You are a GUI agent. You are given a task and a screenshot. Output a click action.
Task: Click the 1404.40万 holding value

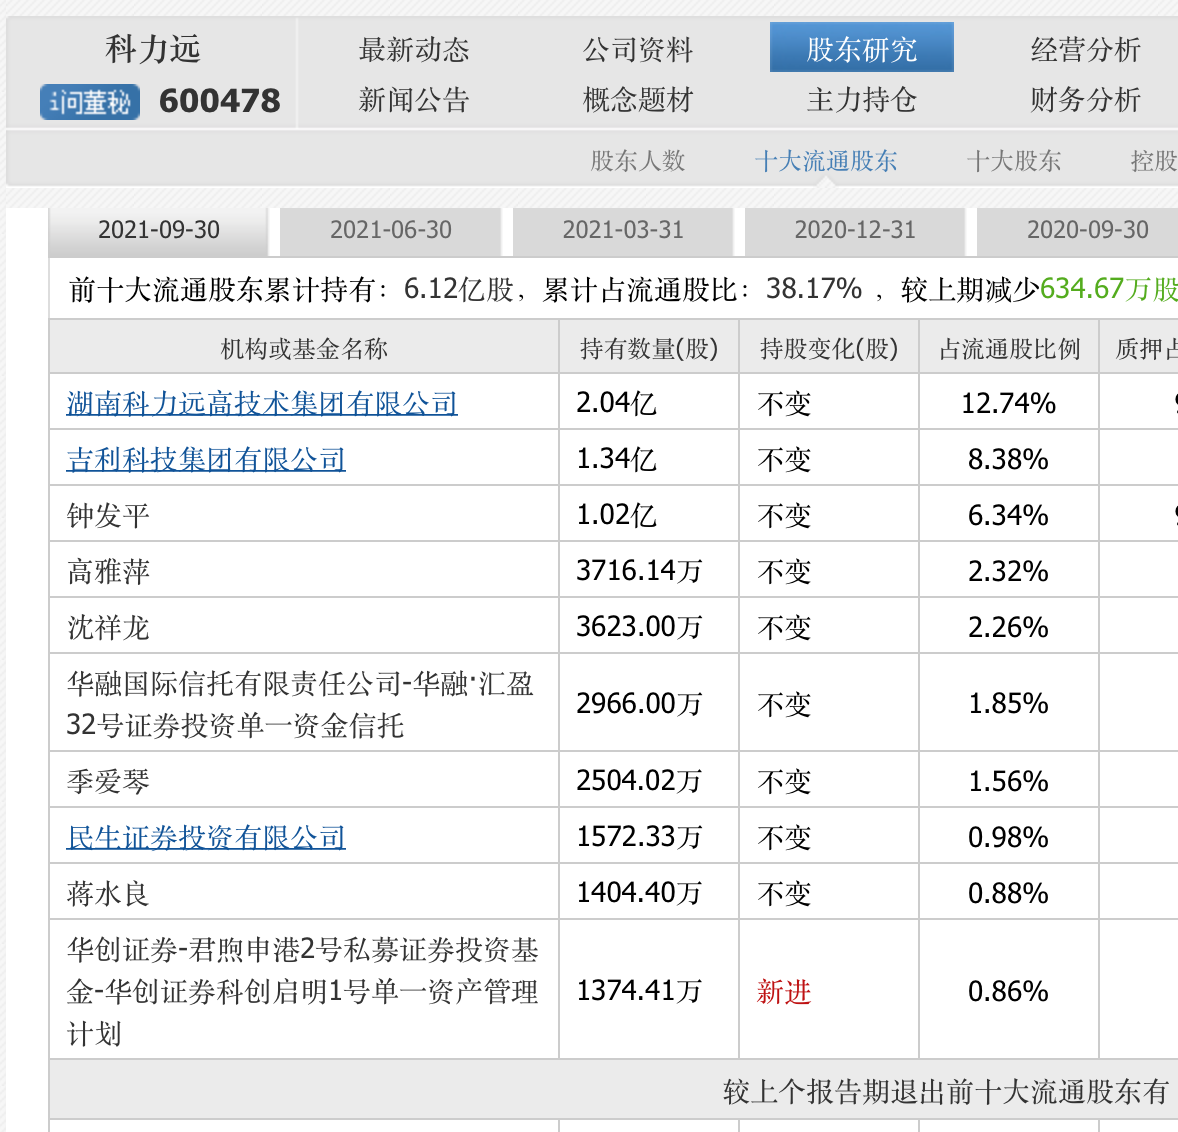[x=639, y=893]
